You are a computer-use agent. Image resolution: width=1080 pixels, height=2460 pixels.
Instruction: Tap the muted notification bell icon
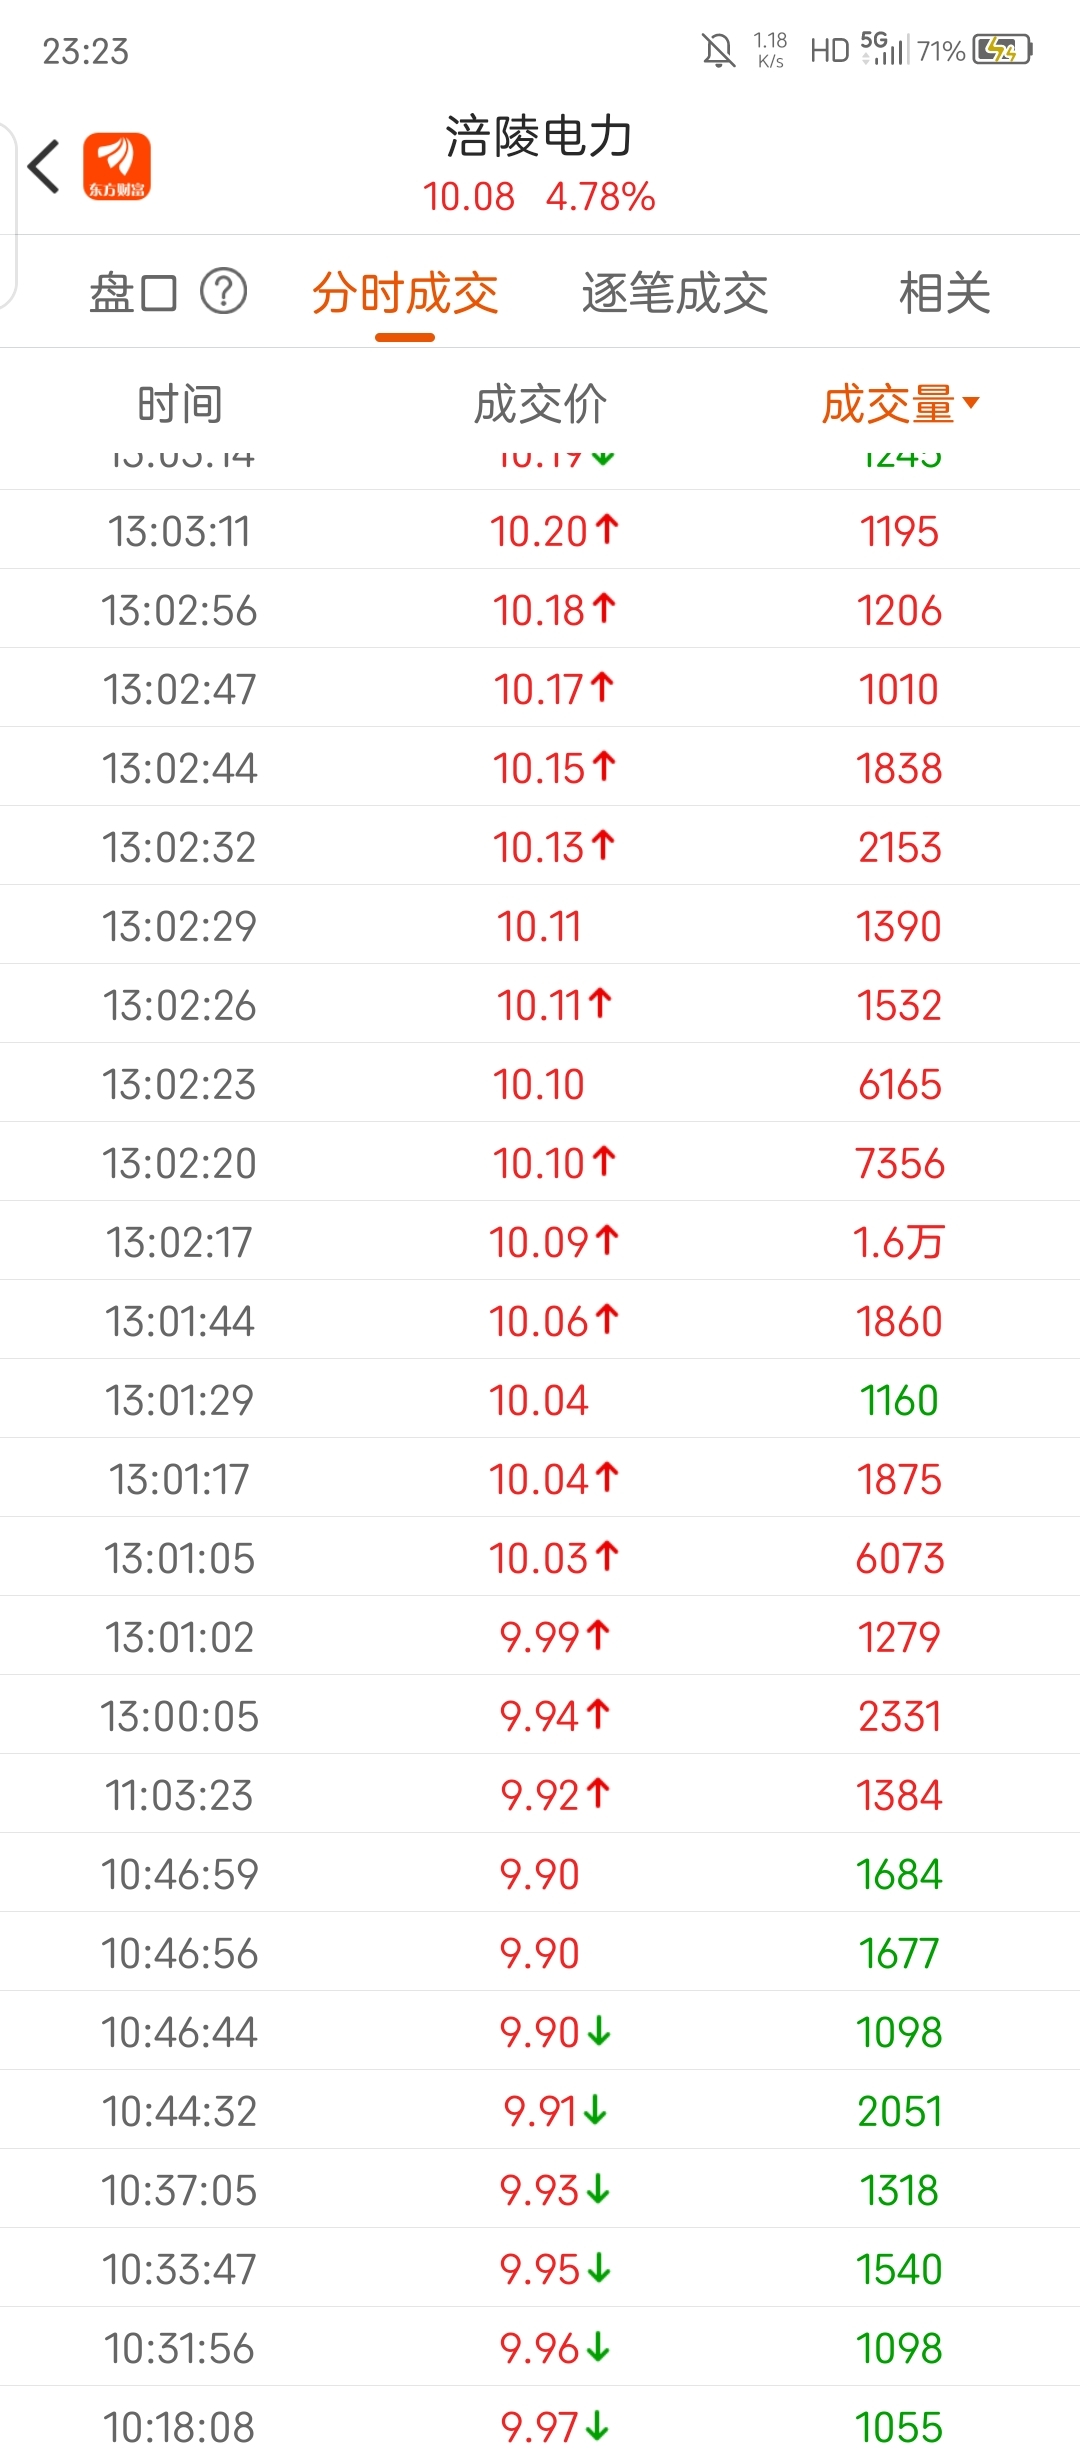click(718, 50)
